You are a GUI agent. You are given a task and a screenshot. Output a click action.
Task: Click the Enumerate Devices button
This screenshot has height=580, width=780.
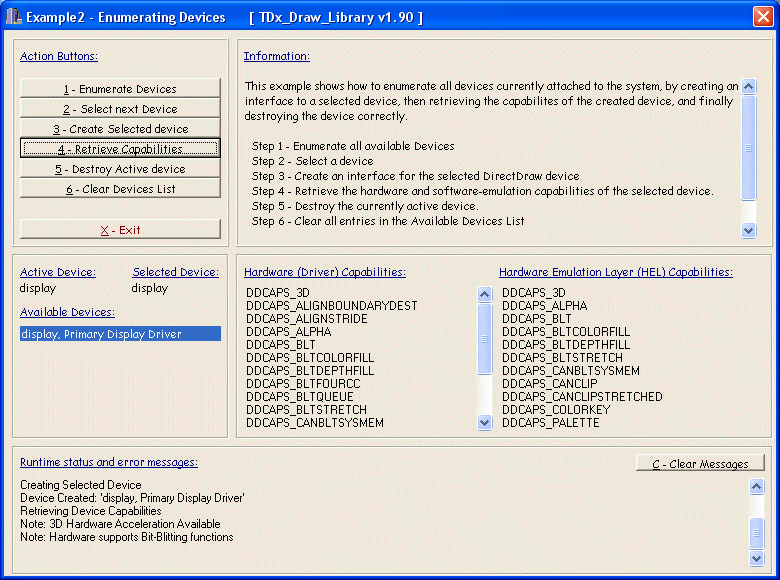click(x=120, y=89)
